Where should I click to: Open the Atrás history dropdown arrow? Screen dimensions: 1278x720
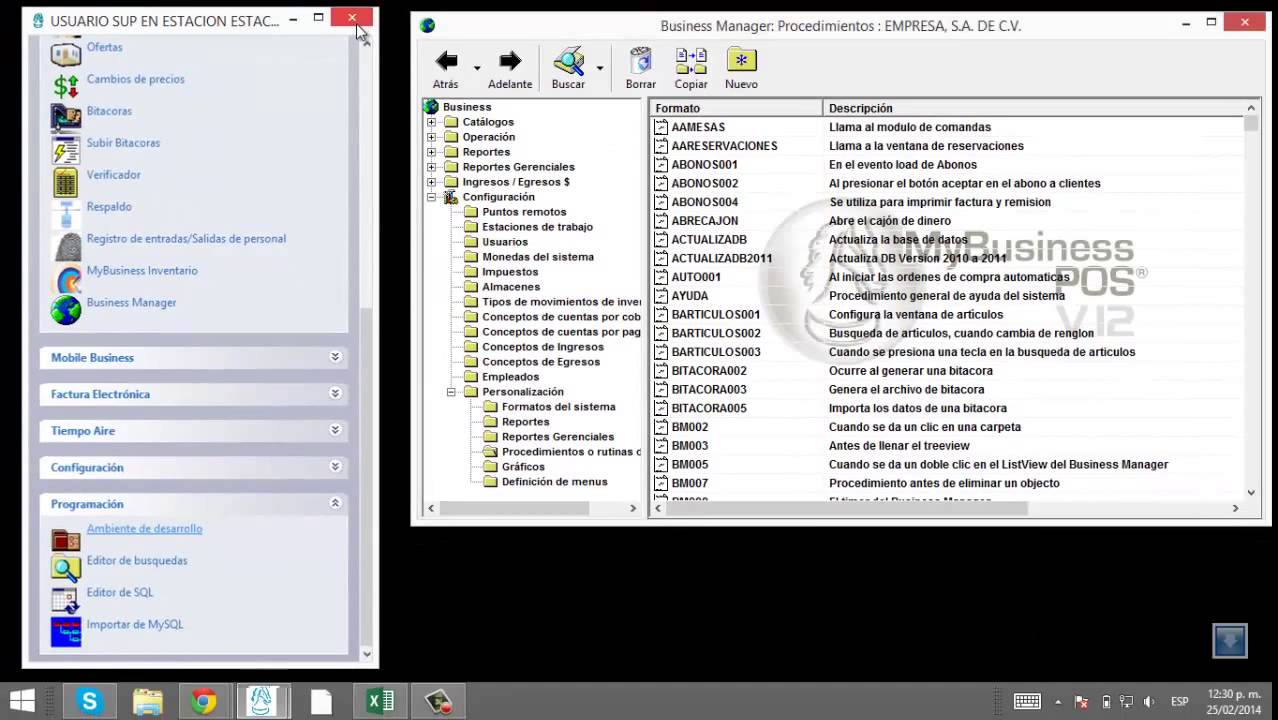pos(477,68)
